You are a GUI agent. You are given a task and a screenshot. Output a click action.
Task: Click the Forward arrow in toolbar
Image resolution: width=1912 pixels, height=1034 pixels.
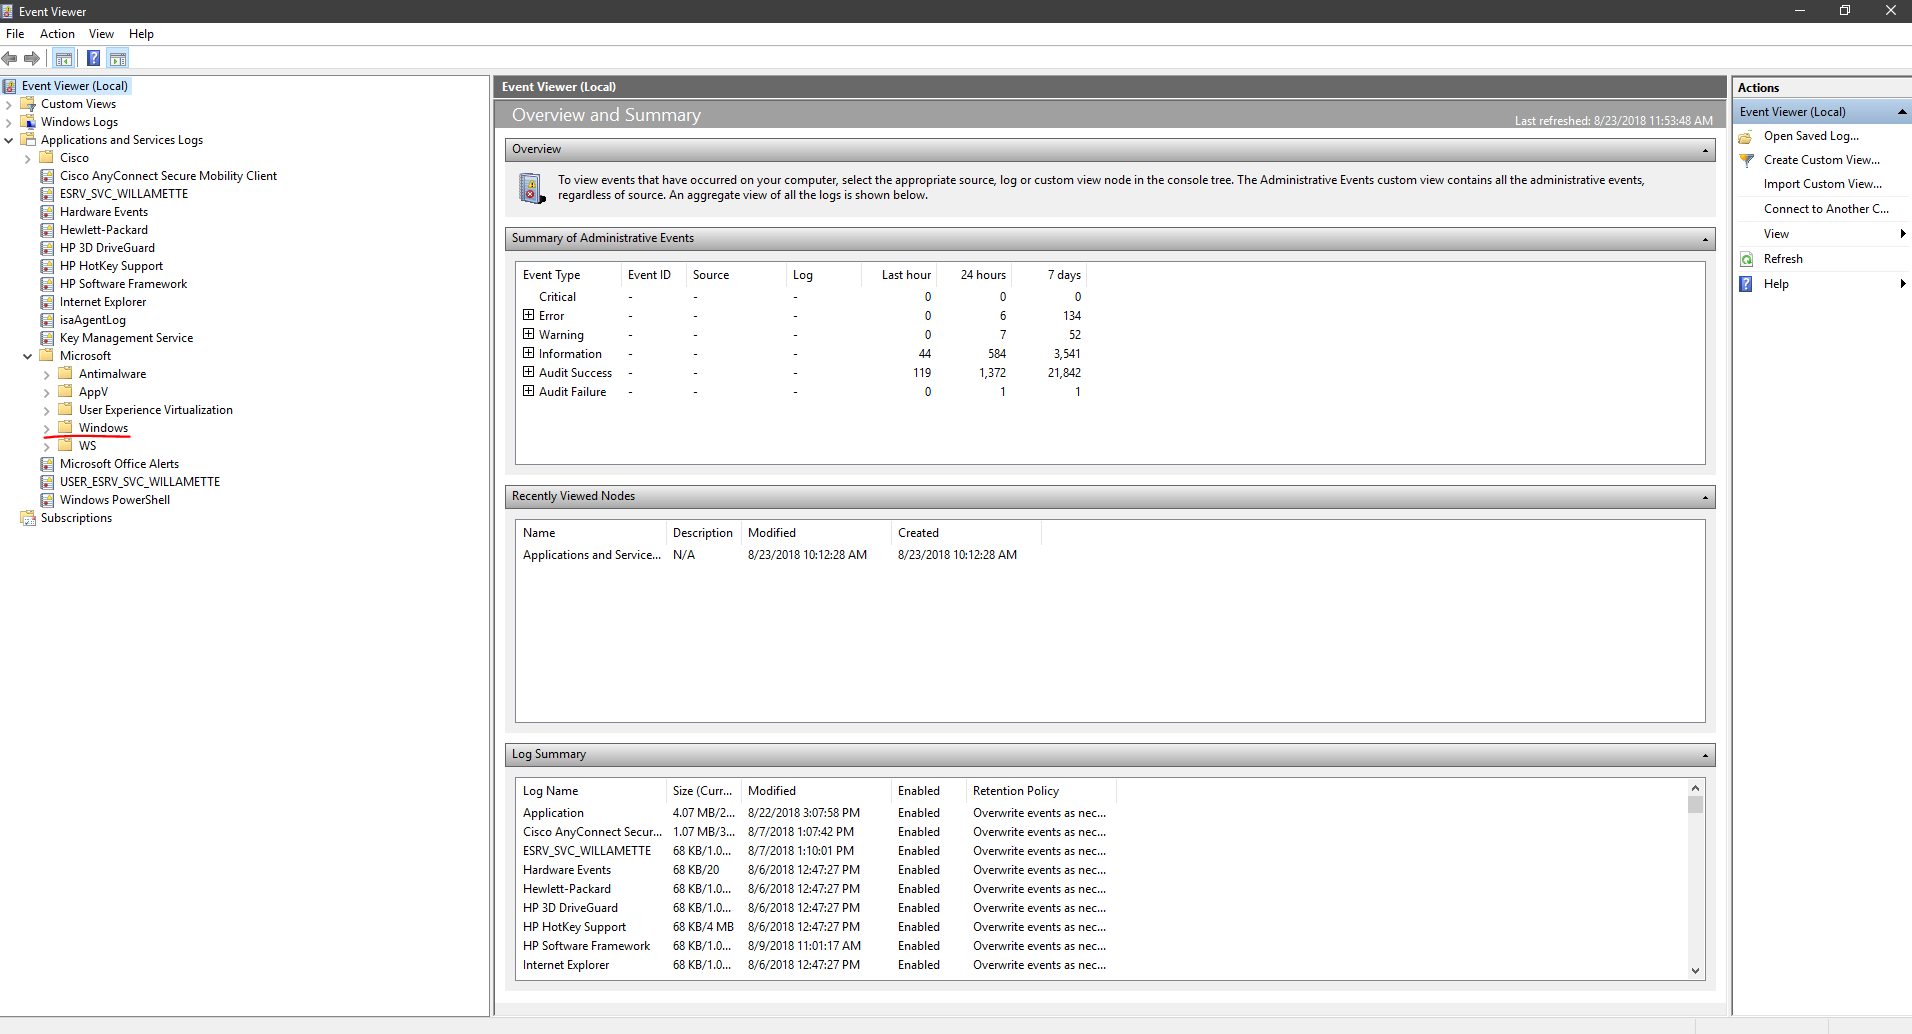[x=32, y=58]
